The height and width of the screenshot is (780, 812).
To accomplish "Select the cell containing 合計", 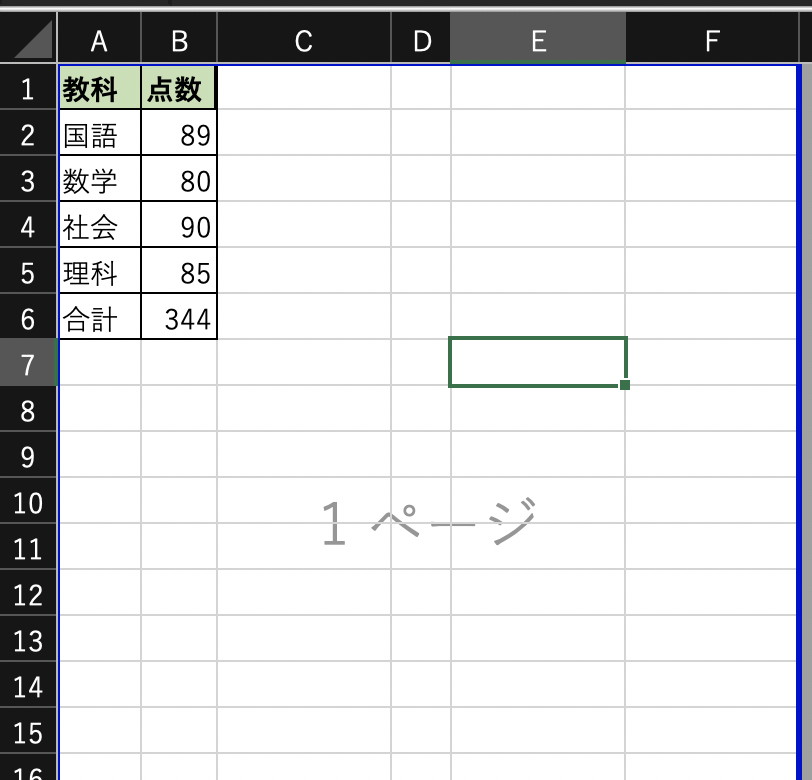I will [x=99, y=317].
